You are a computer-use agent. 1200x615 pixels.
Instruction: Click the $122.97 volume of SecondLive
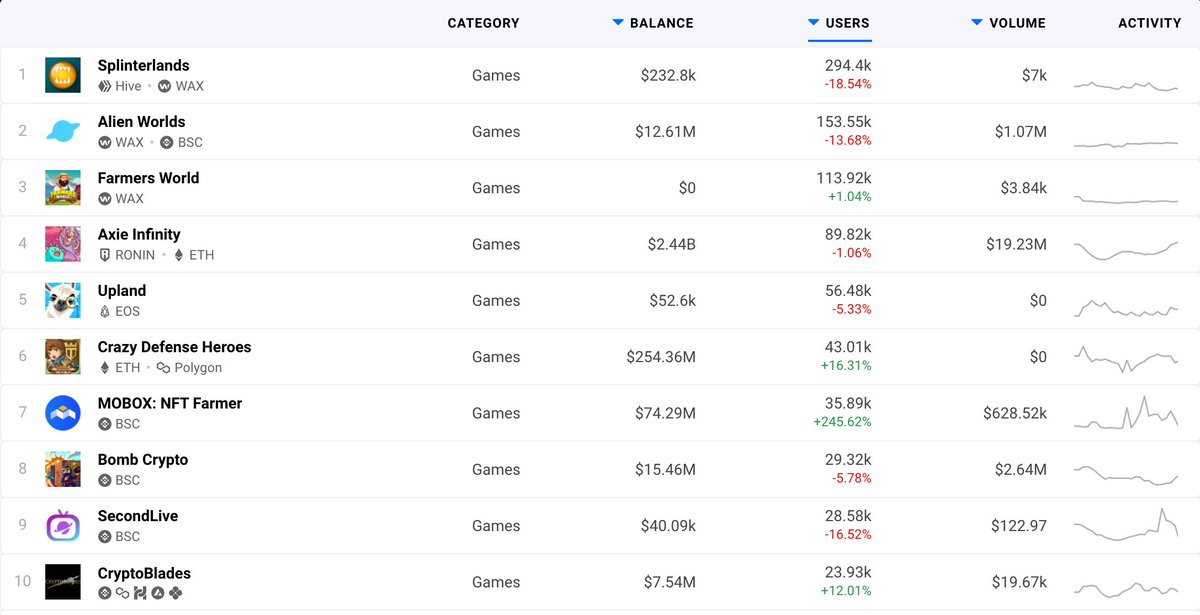coord(1019,526)
